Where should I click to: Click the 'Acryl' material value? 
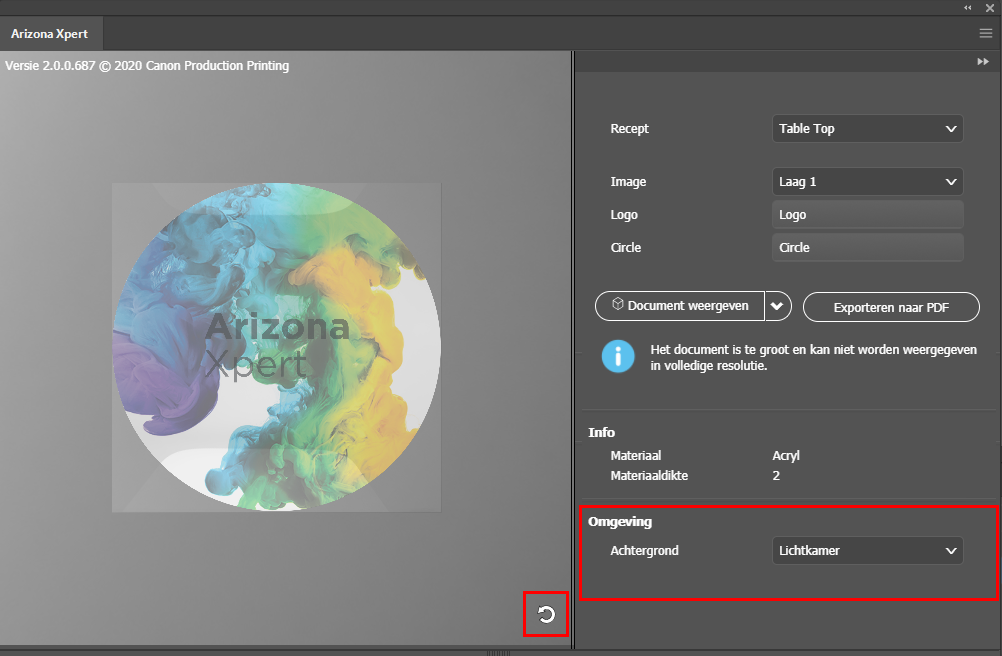point(786,455)
